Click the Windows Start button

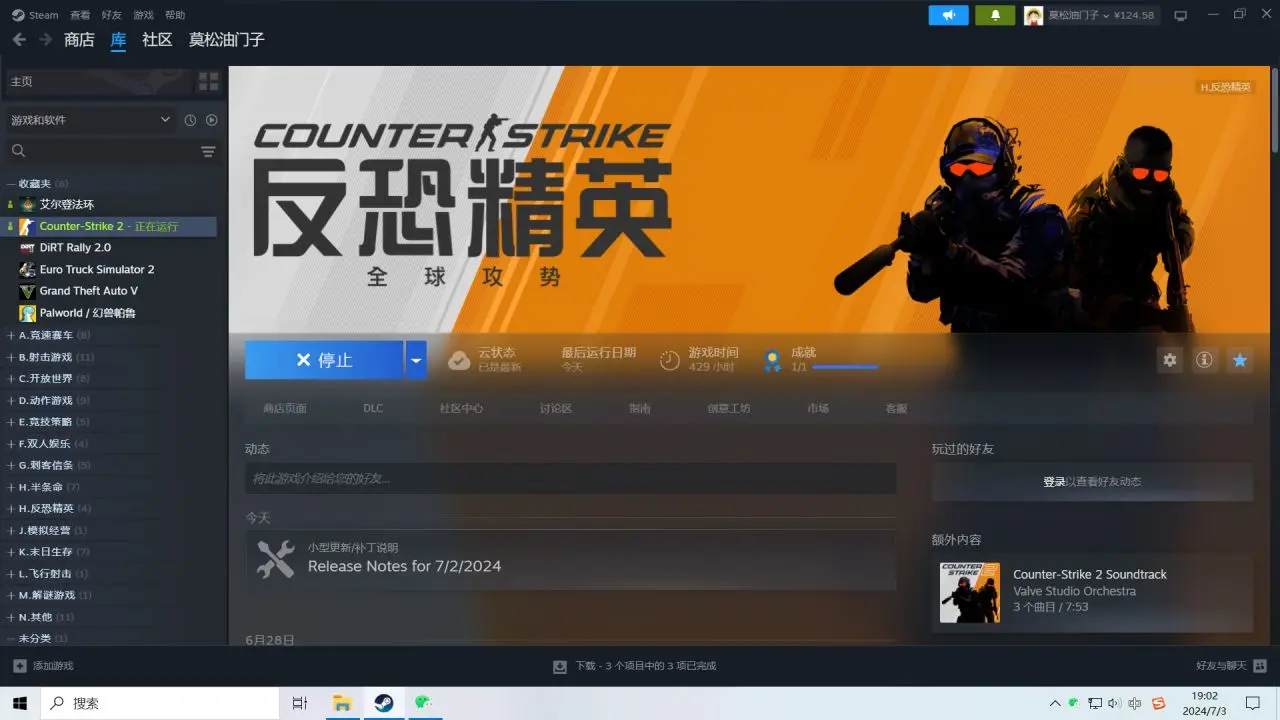21,703
